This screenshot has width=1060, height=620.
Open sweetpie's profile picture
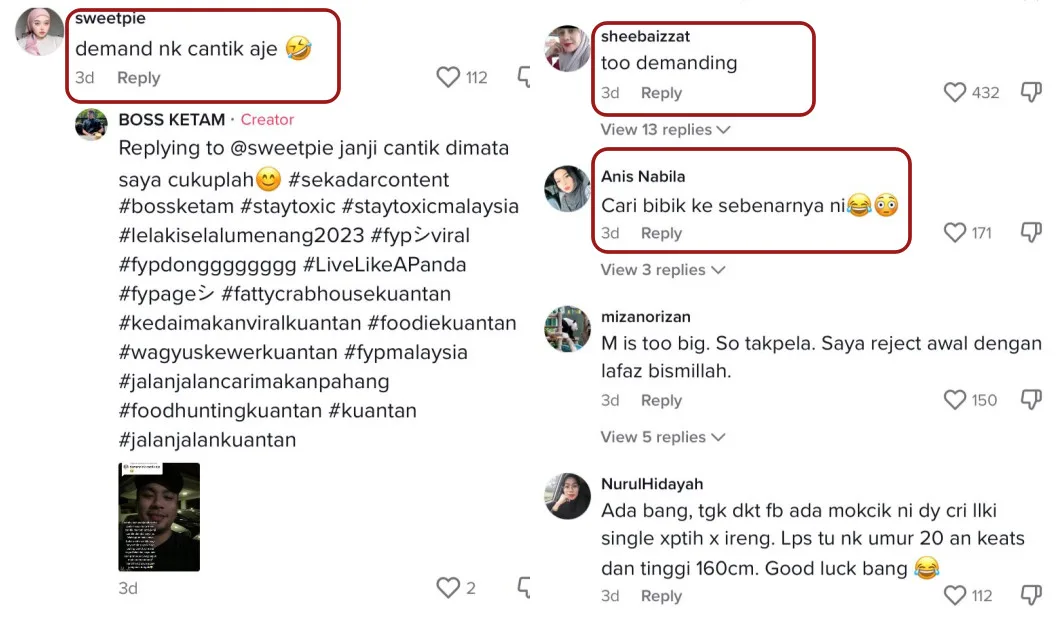(40, 32)
